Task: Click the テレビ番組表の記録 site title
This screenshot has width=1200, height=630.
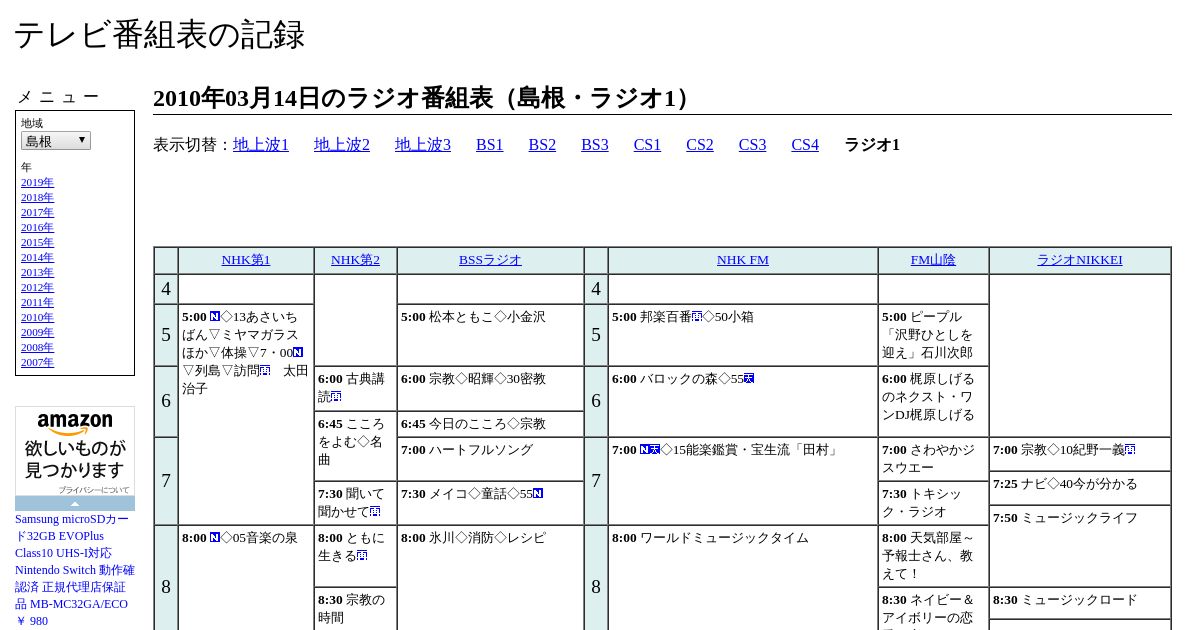Action: pyautogui.click(x=159, y=35)
